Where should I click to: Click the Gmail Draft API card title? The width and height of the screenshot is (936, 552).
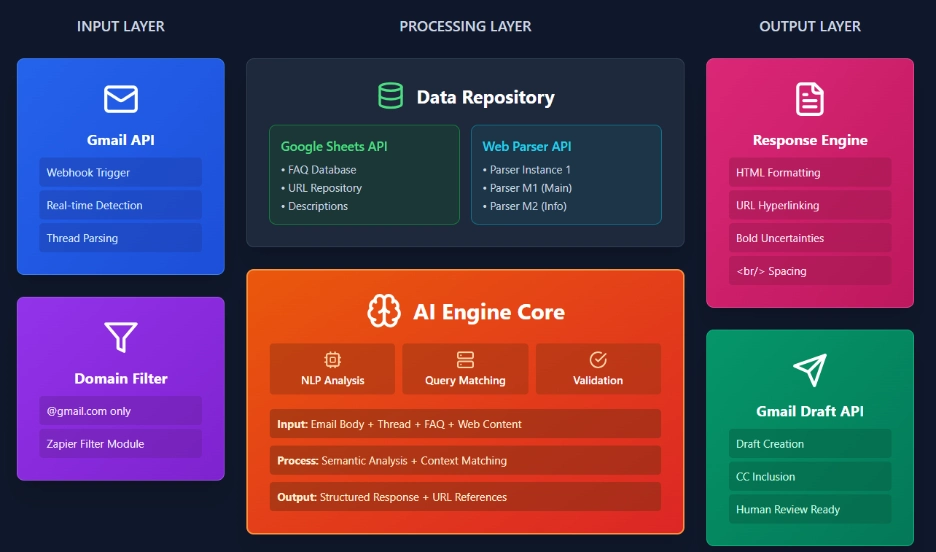[810, 411]
